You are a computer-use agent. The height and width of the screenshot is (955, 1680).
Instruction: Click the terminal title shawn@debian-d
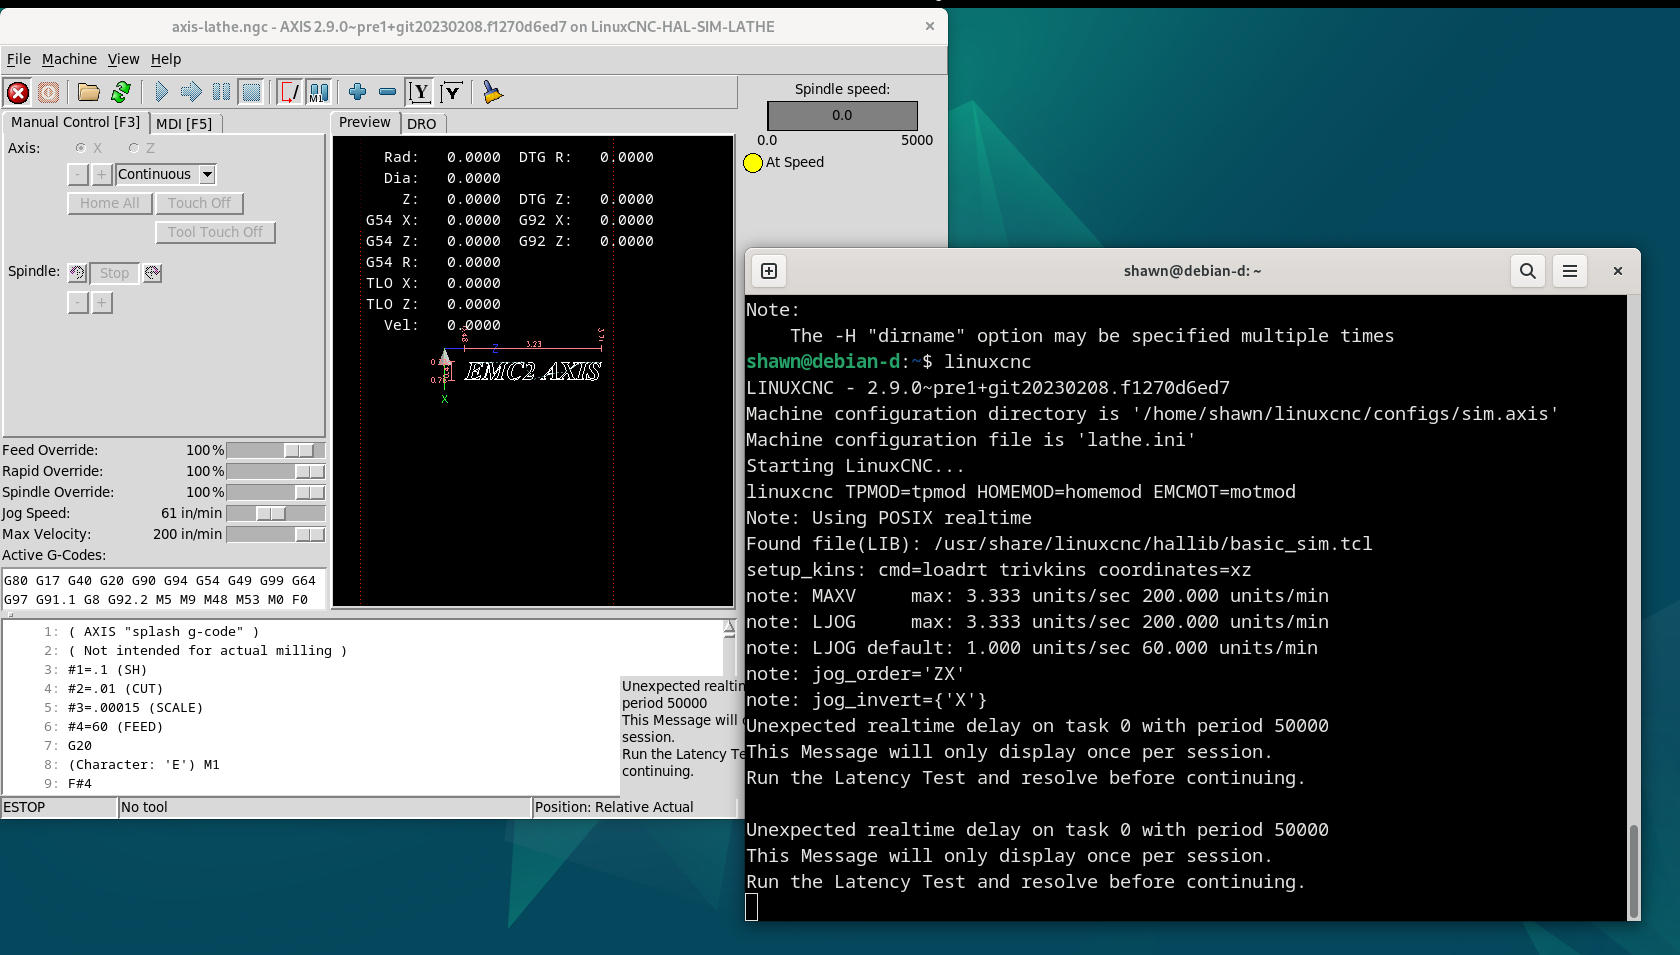1192,271
